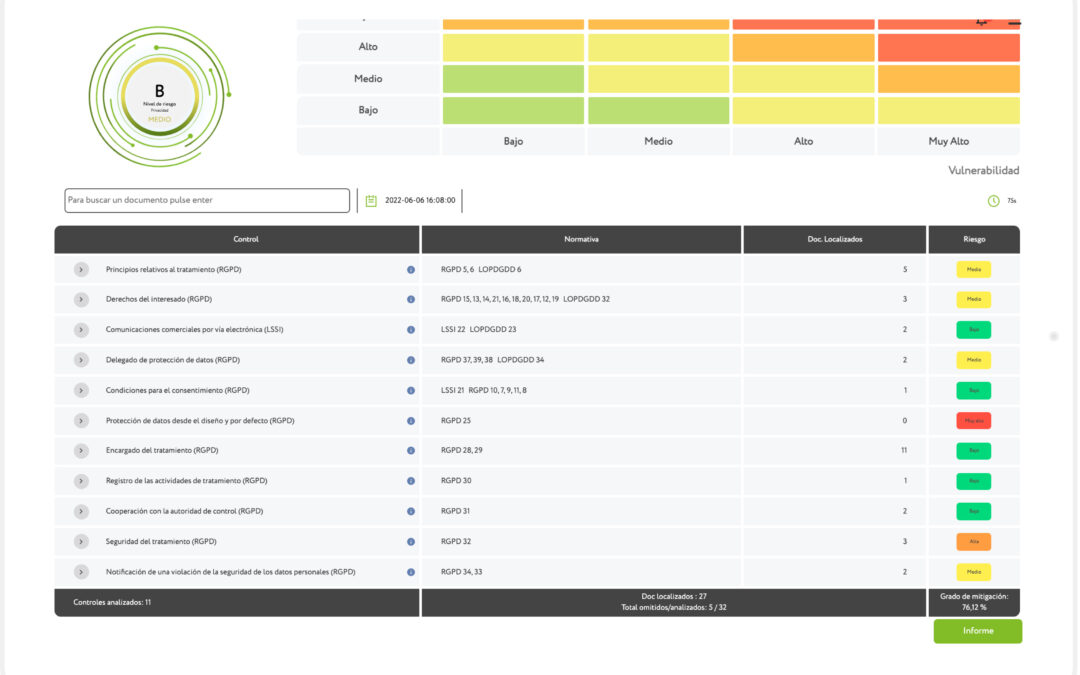Click the clock icon near 75s
The width and height of the screenshot is (1080, 675).
(x=993, y=201)
